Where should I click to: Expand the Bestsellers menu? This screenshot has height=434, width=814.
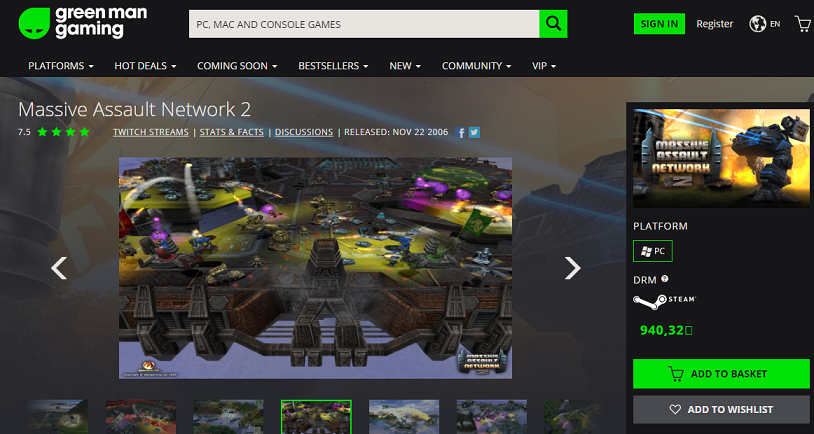333,66
